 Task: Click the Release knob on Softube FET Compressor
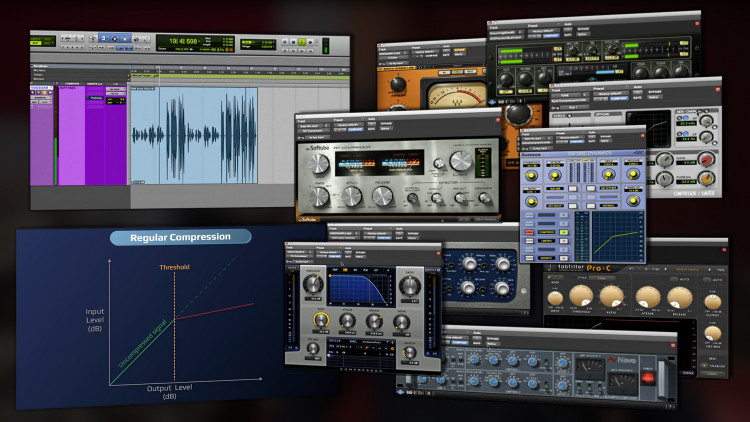tap(382, 196)
